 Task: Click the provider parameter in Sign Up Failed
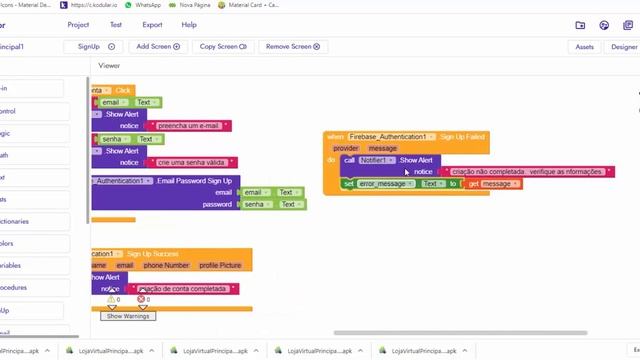(x=346, y=149)
